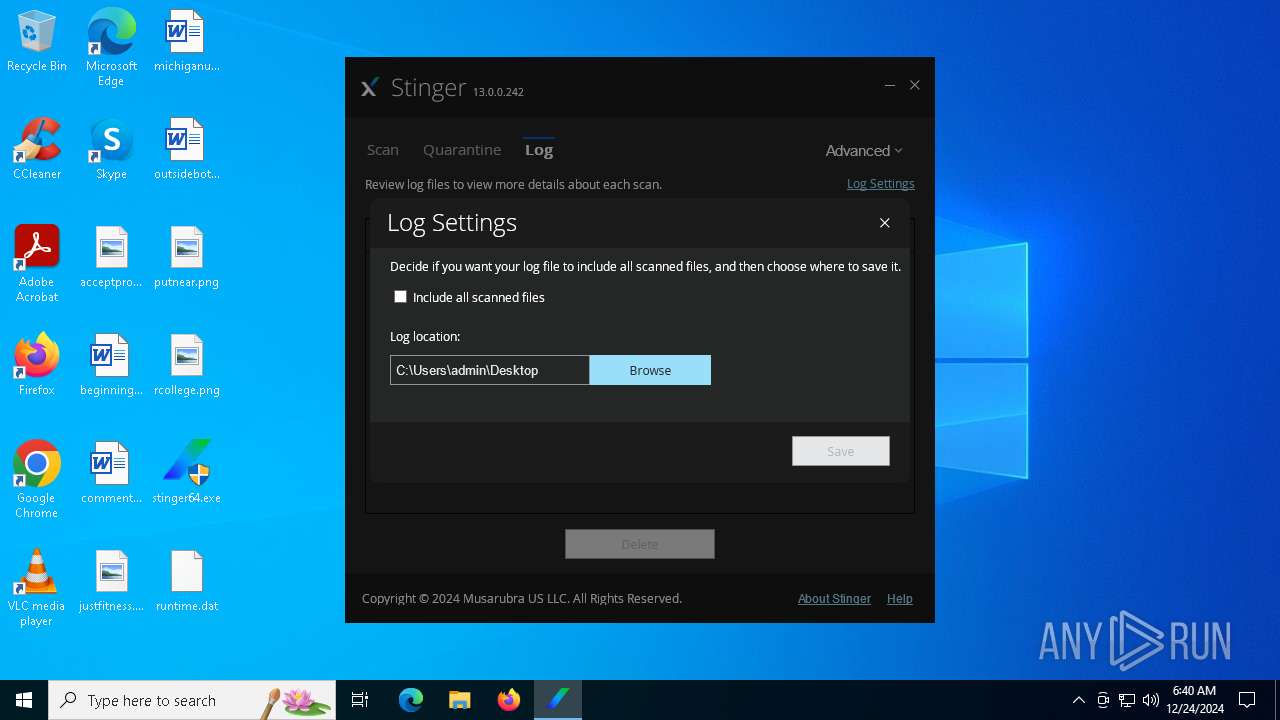Open File Explorer from the taskbar
The height and width of the screenshot is (720, 1280).
460,700
